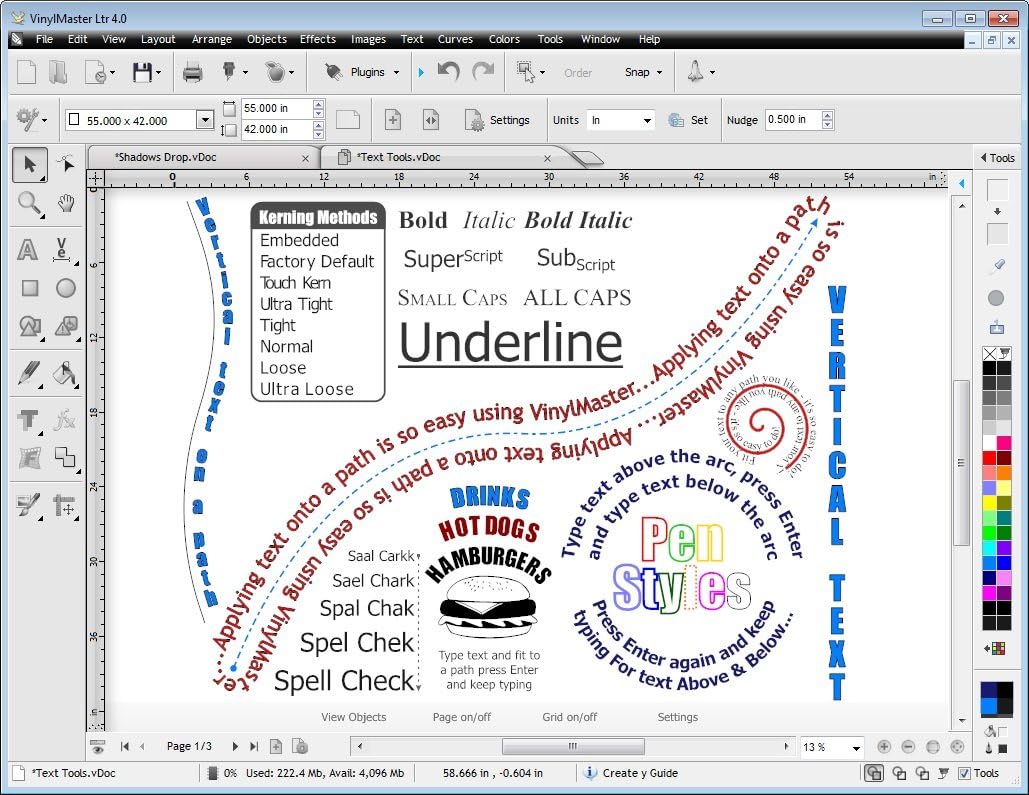Open the 13 % zoom level dropdown

pos(856,747)
